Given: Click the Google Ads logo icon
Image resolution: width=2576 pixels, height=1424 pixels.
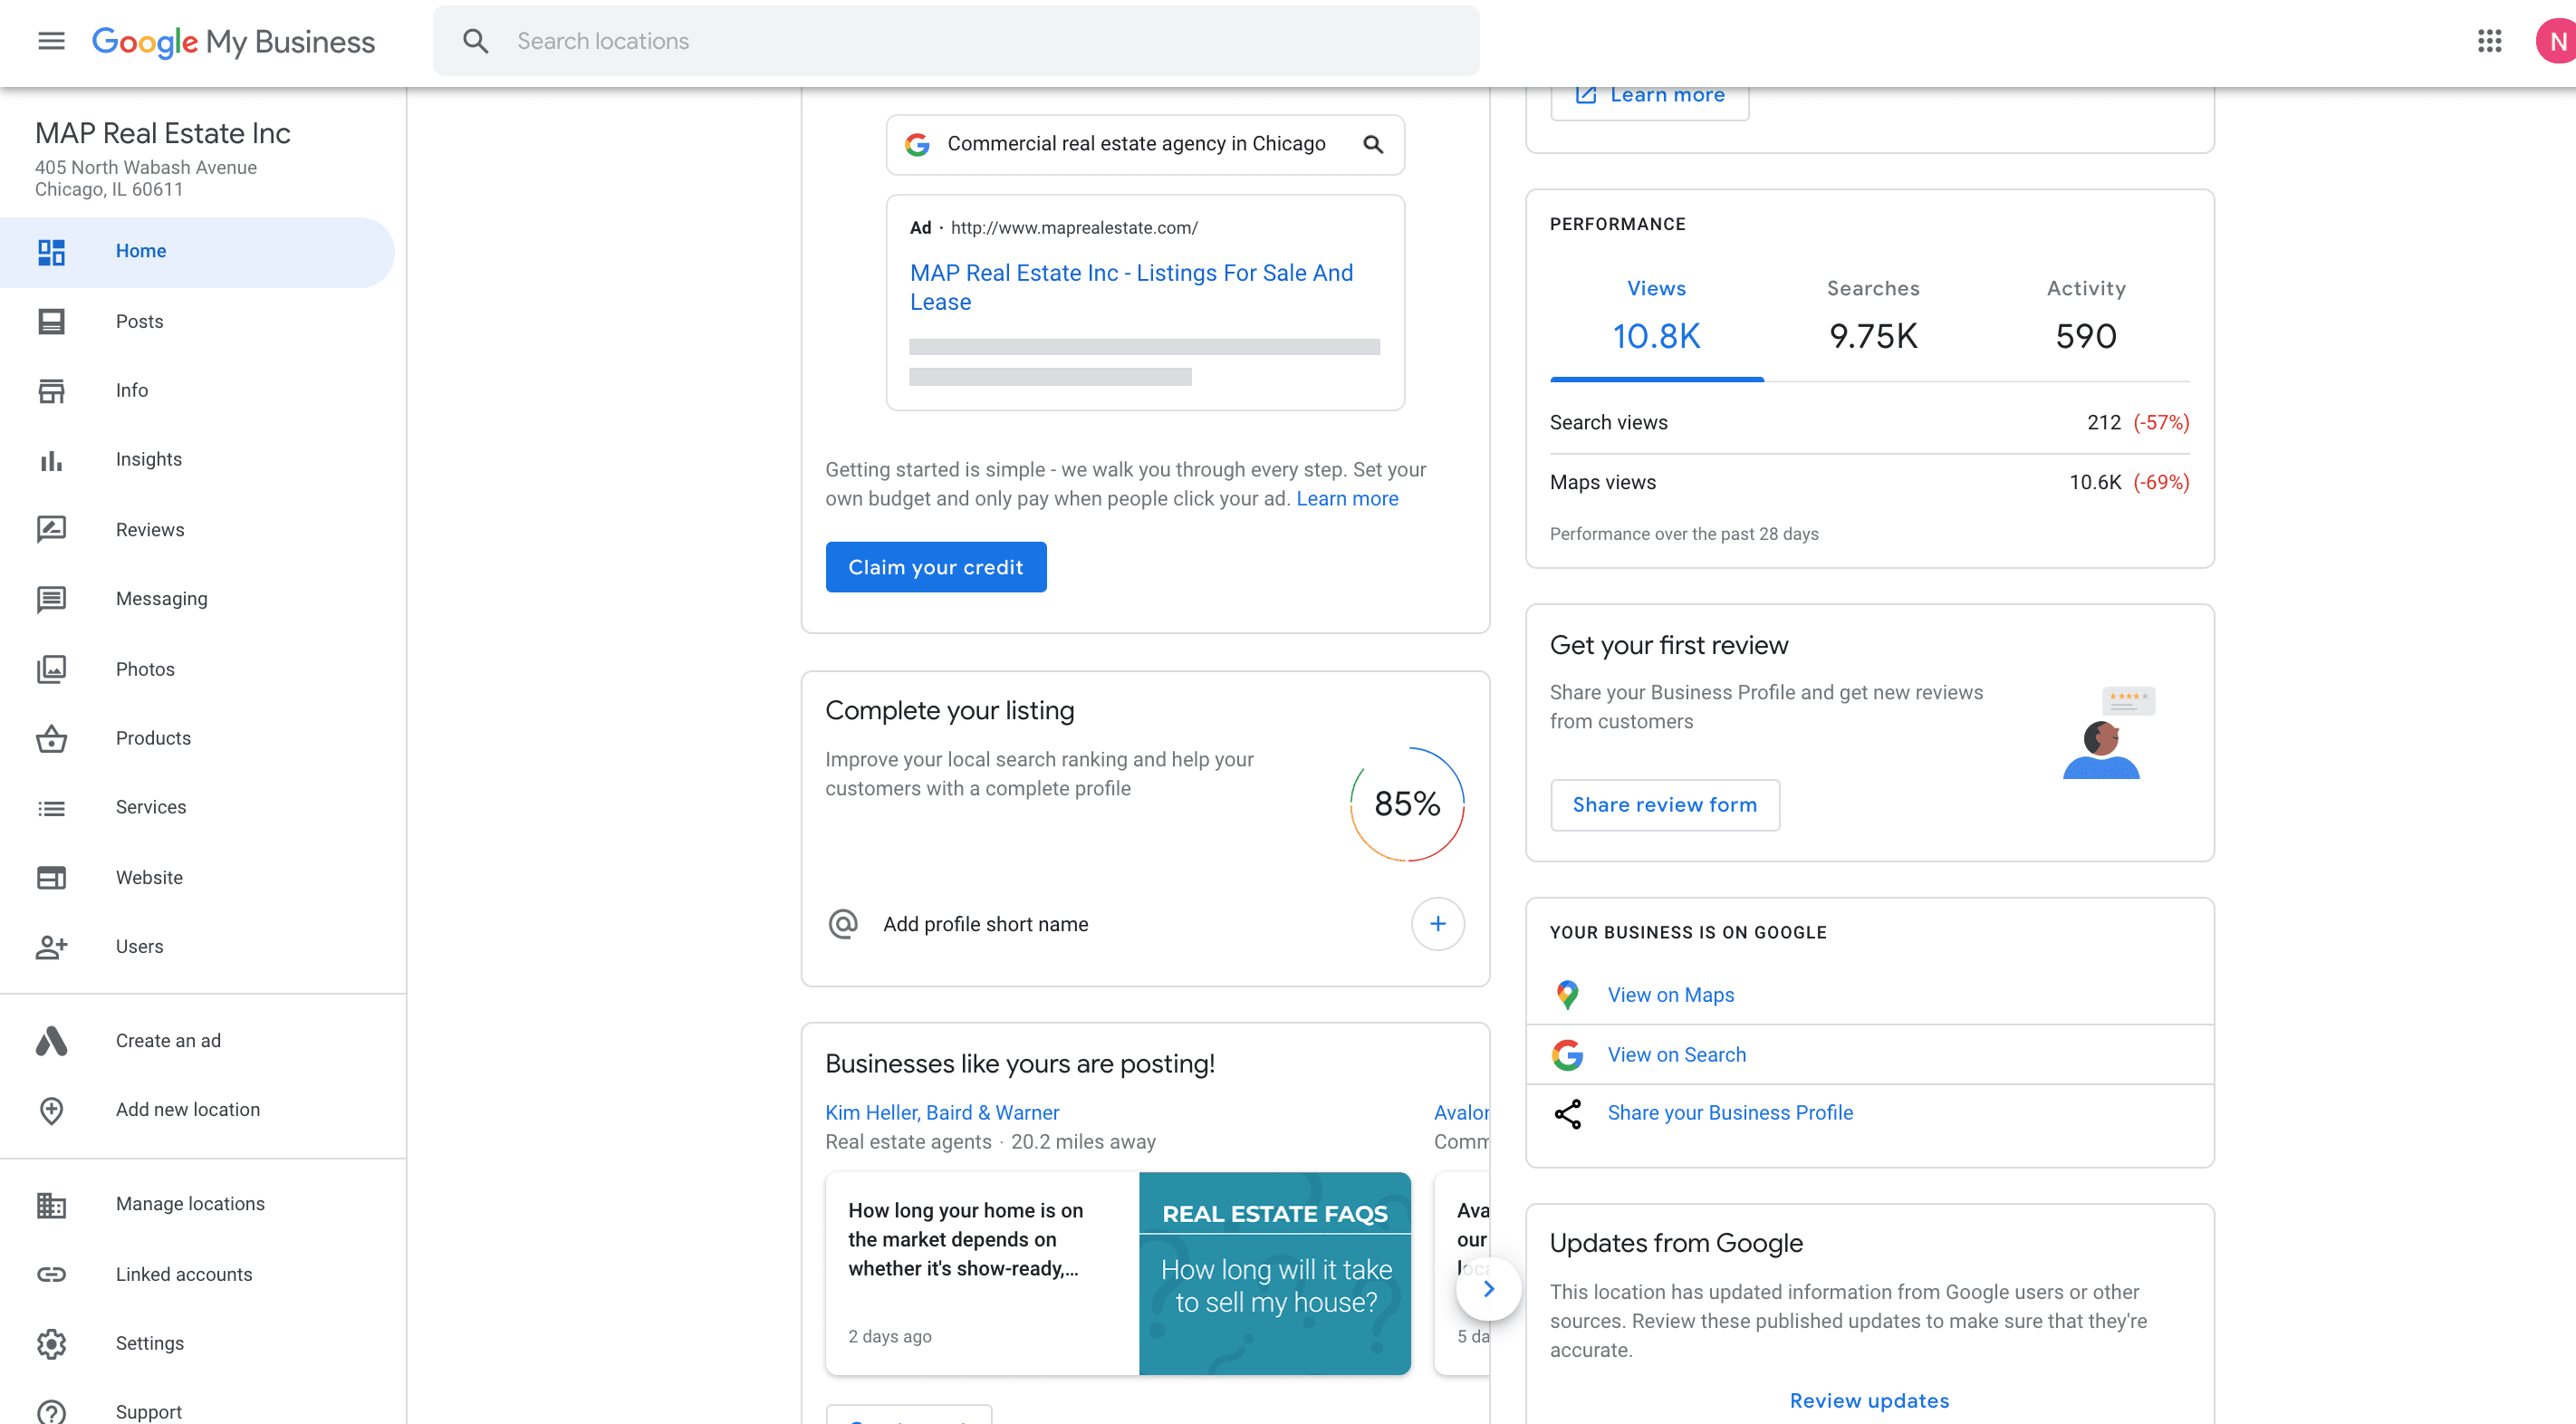Looking at the screenshot, I should [51, 1041].
